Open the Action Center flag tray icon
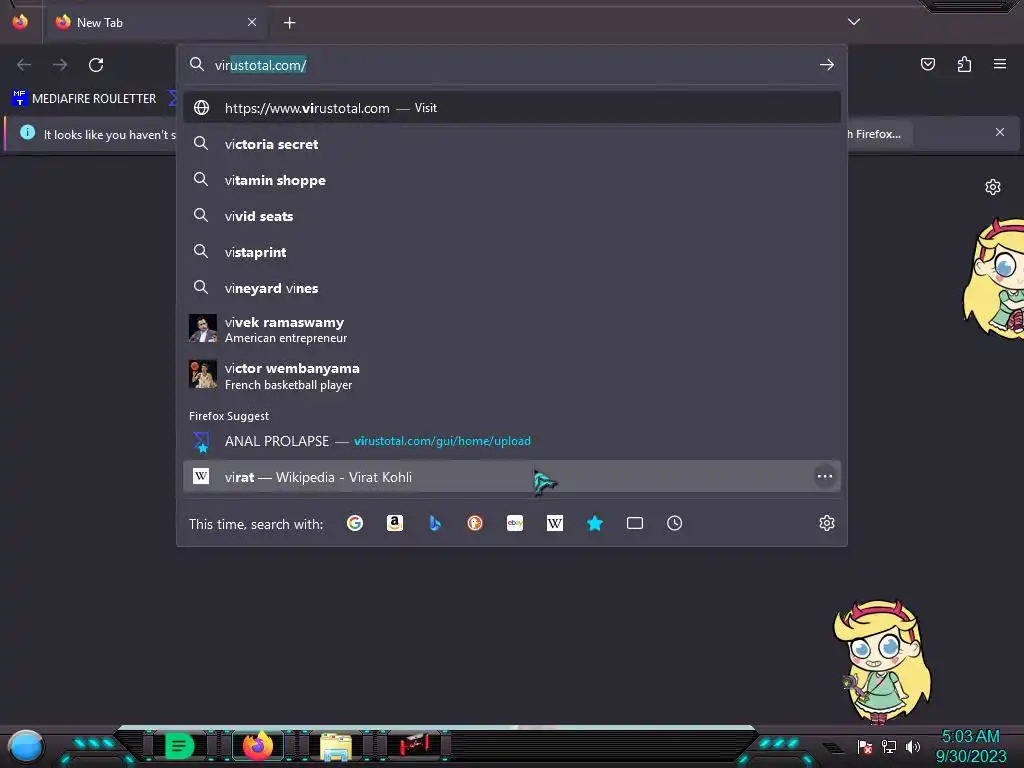 (865, 746)
